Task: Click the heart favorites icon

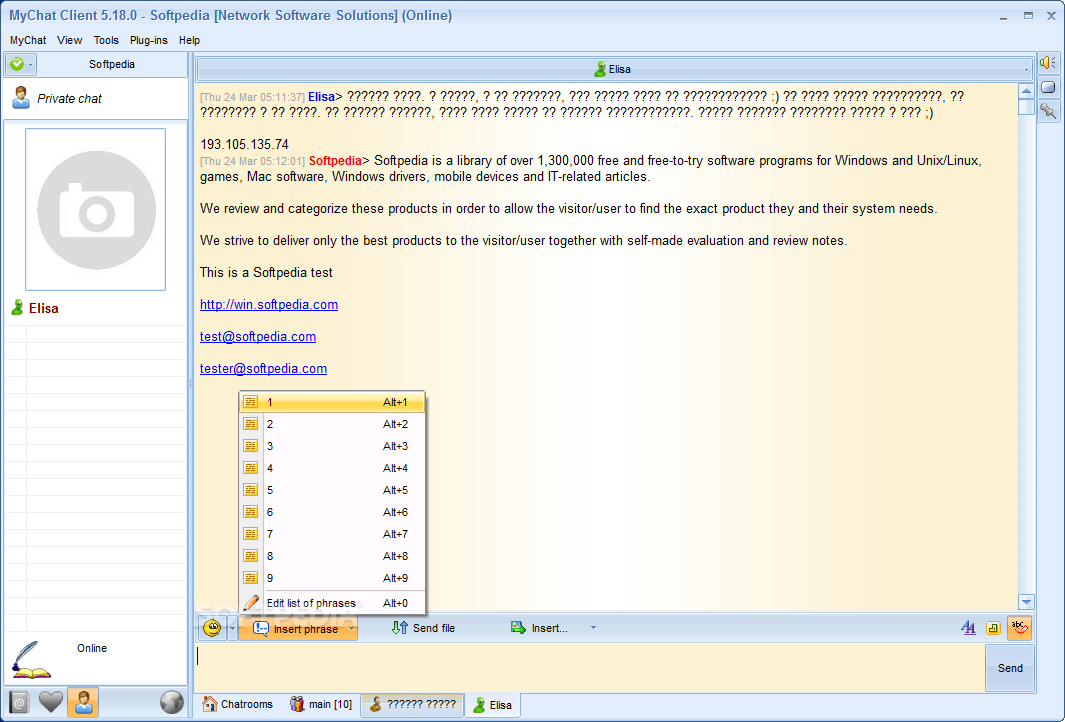Action: (x=51, y=702)
